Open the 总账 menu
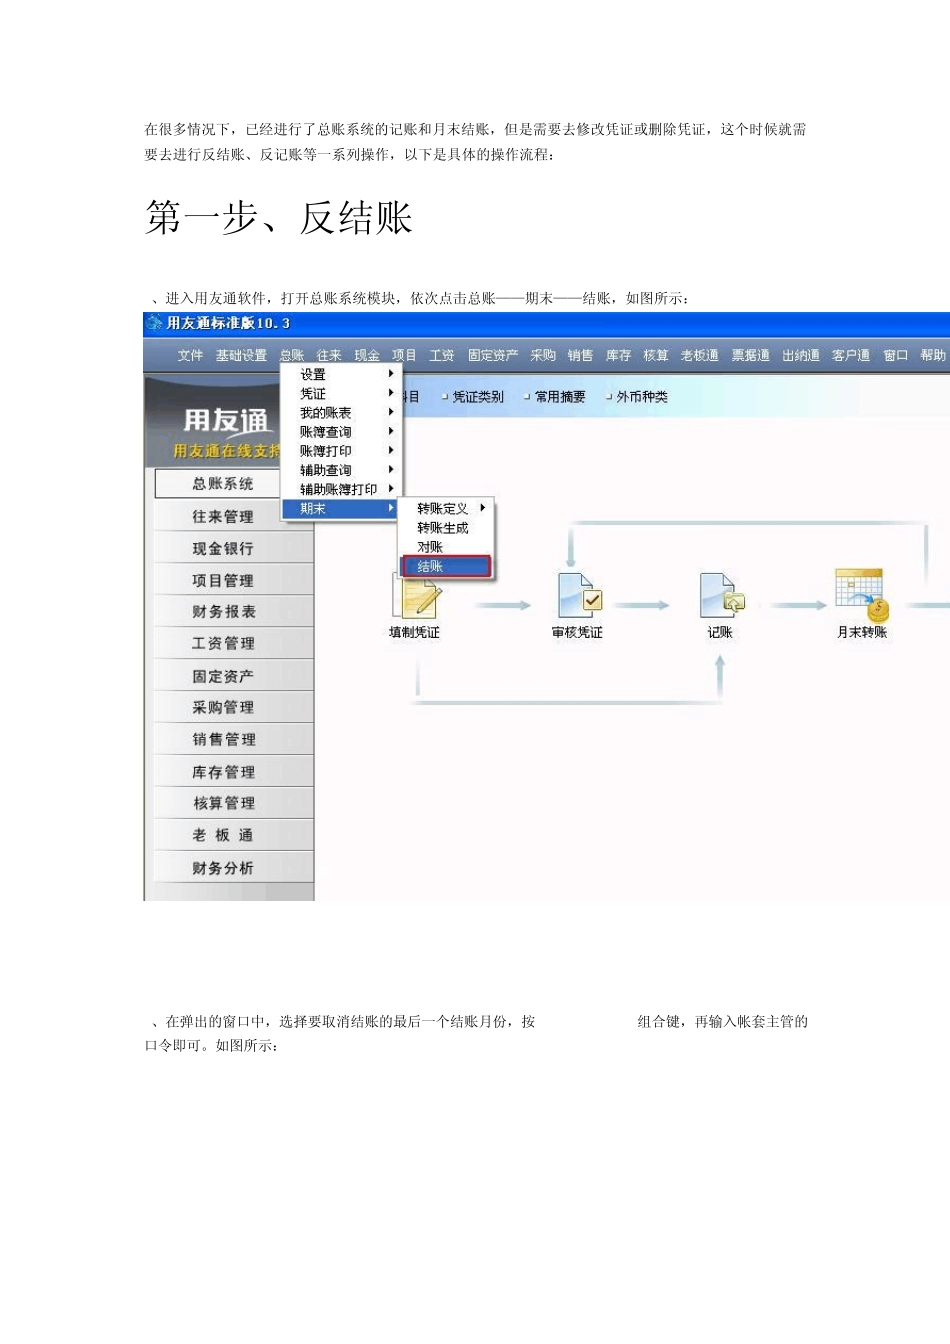The height and width of the screenshot is (1344, 950). point(292,355)
